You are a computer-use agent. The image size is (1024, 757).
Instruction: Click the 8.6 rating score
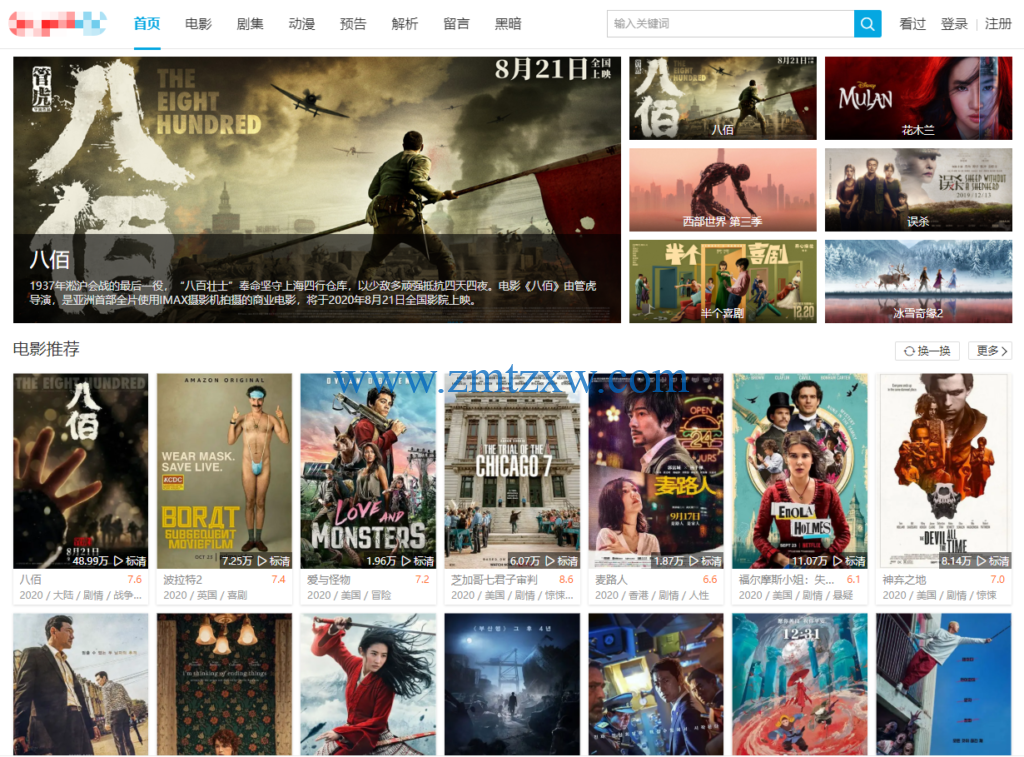pos(566,579)
